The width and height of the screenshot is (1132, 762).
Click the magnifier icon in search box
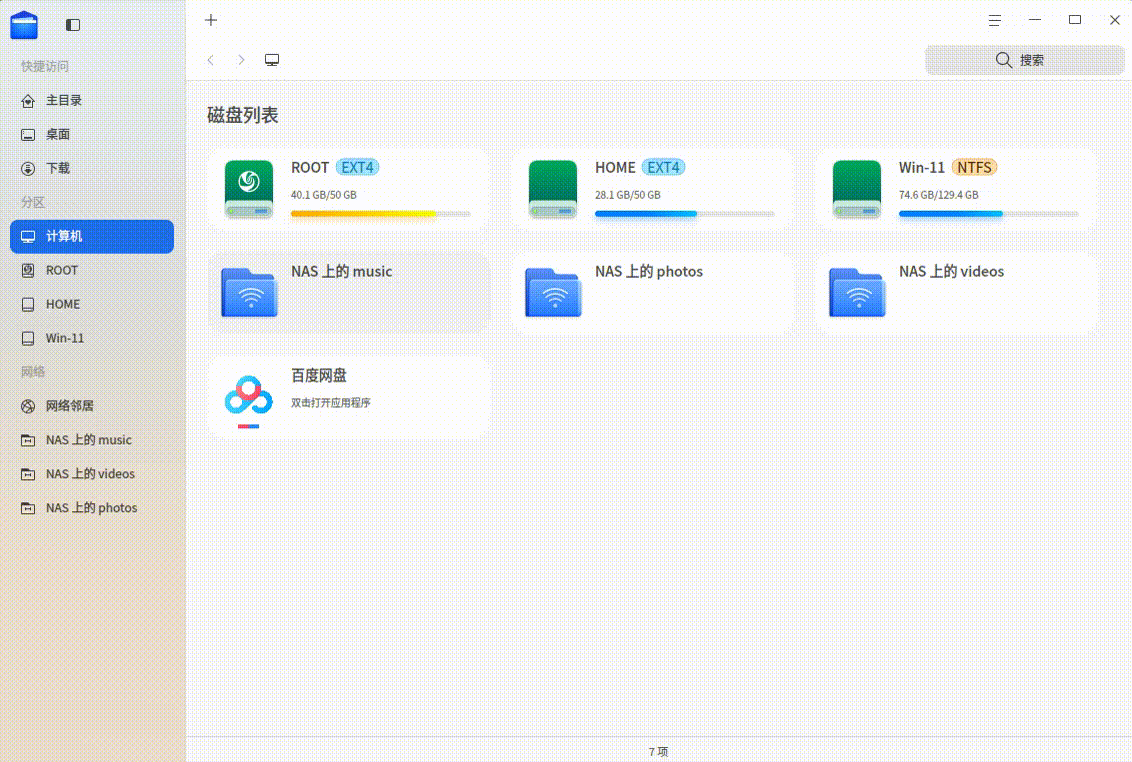(x=1003, y=60)
